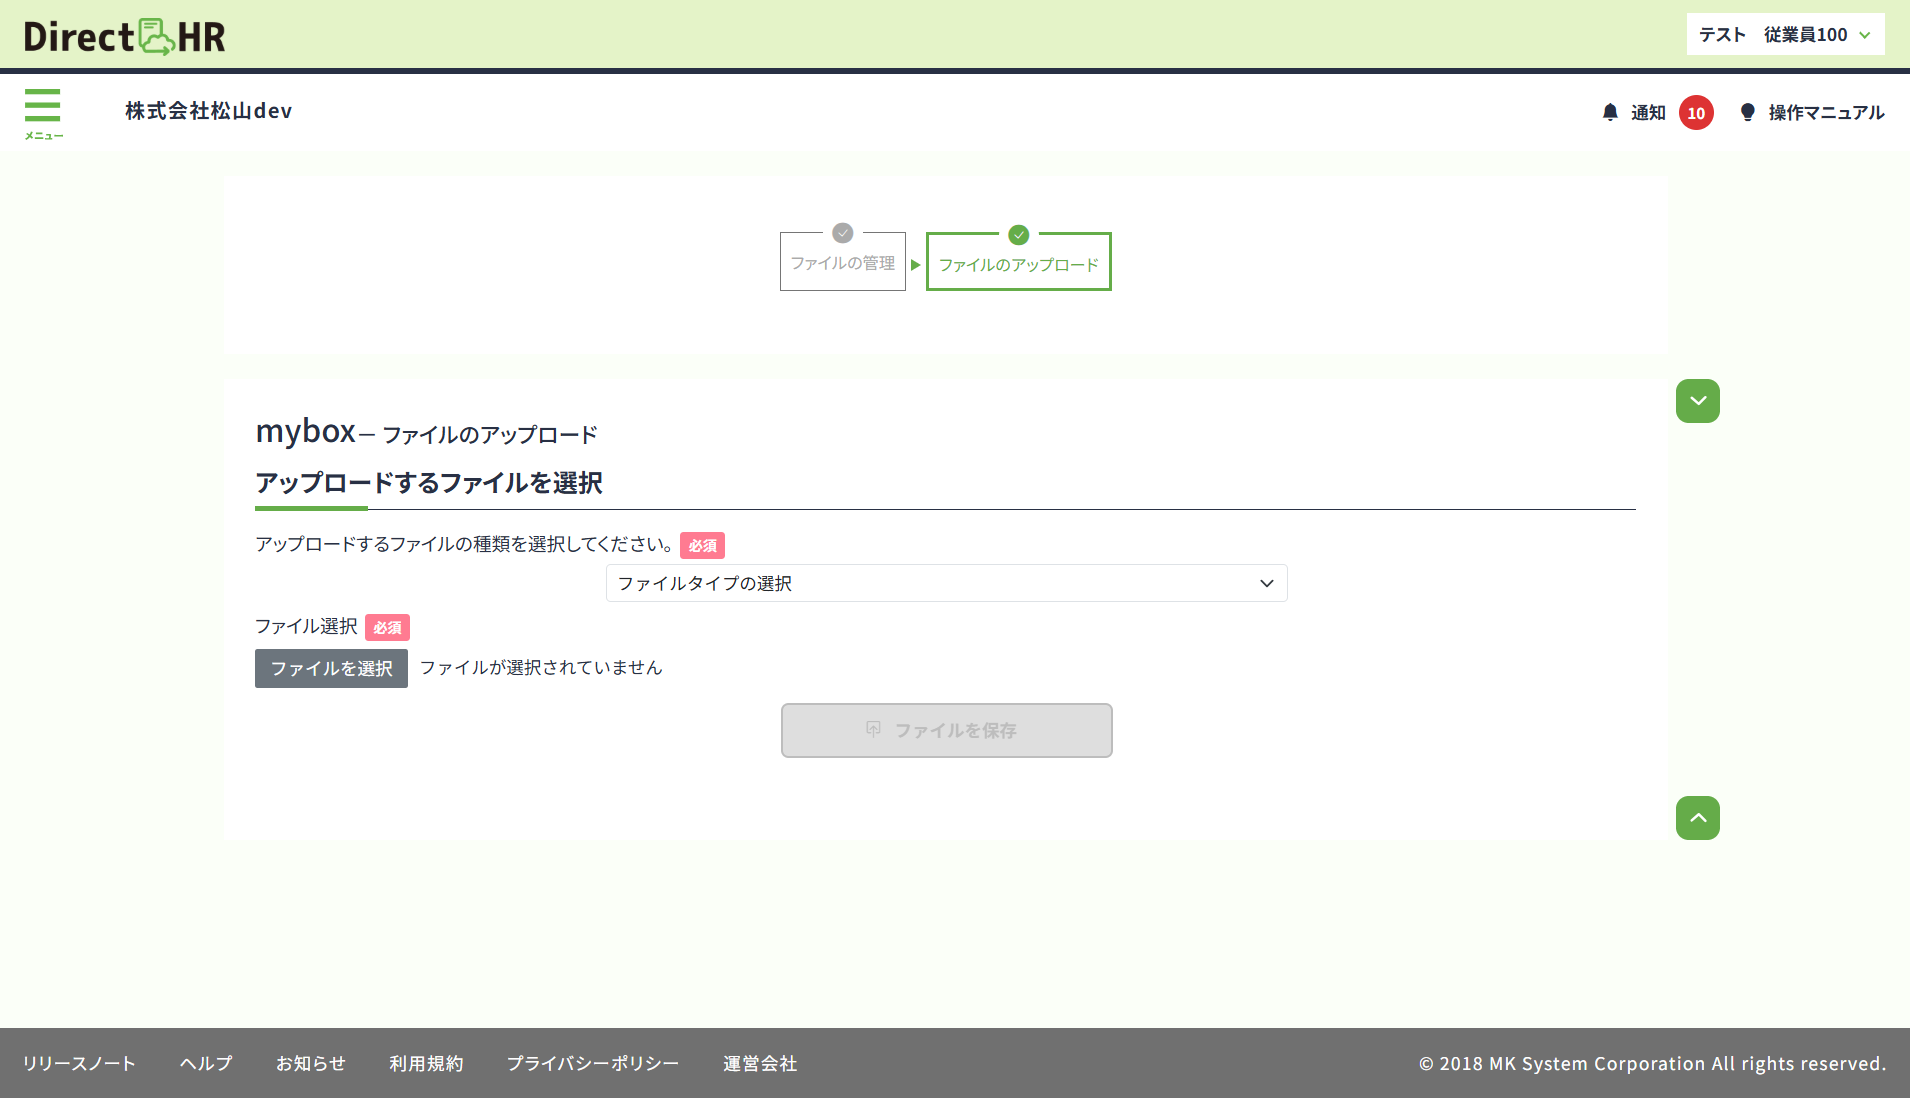Open the red notification count badge
1910x1098 pixels.
(x=1696, y=113)
